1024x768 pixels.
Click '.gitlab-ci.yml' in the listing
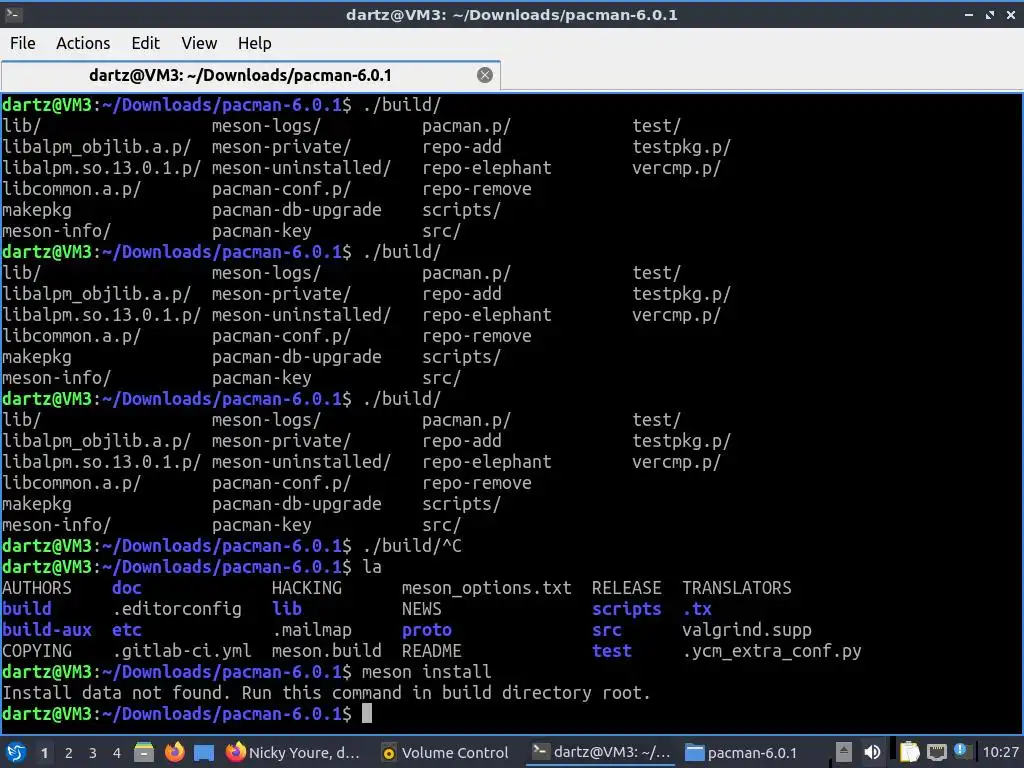pyautogui.click(x=182, y=651)
